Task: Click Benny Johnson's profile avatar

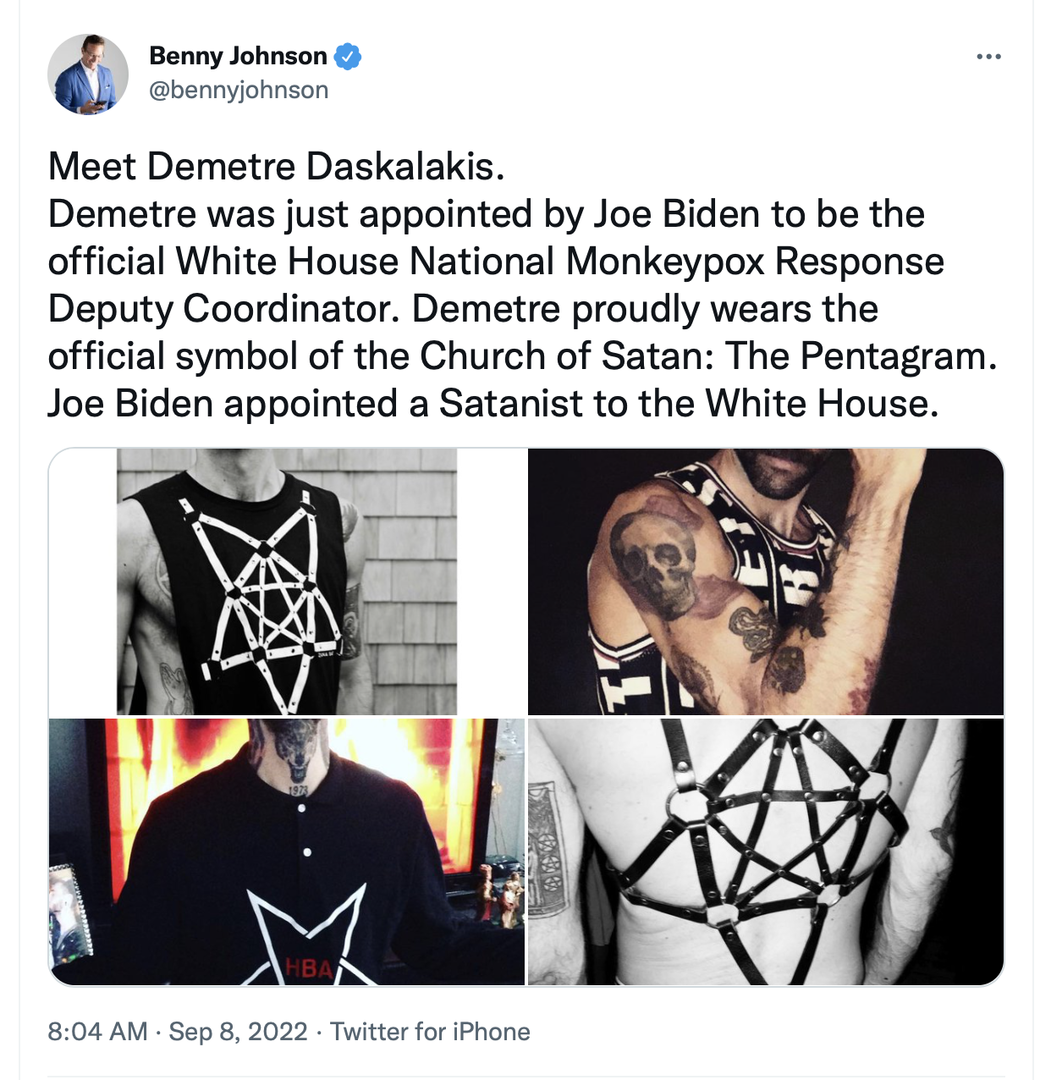Action: pyautogui.click(x=88, y=74)
